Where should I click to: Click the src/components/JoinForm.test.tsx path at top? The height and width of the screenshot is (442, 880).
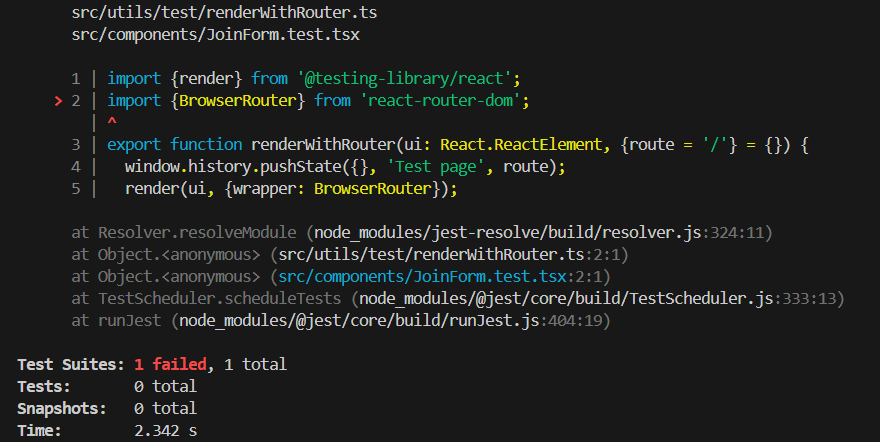tap(216, 35)
